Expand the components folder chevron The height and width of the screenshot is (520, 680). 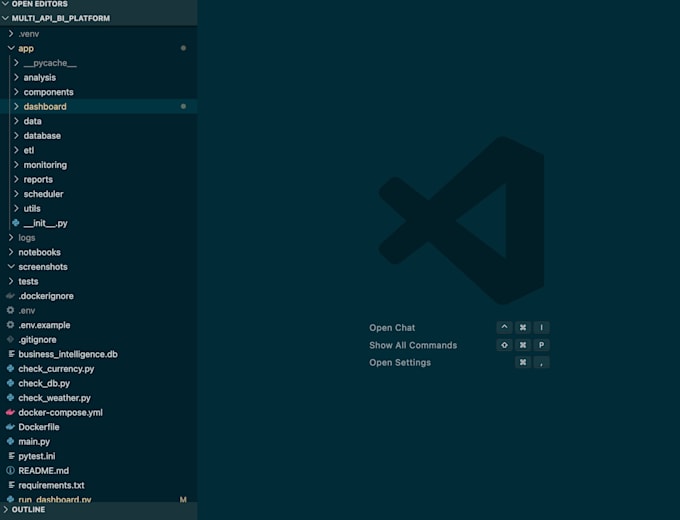tap(16, 92)
